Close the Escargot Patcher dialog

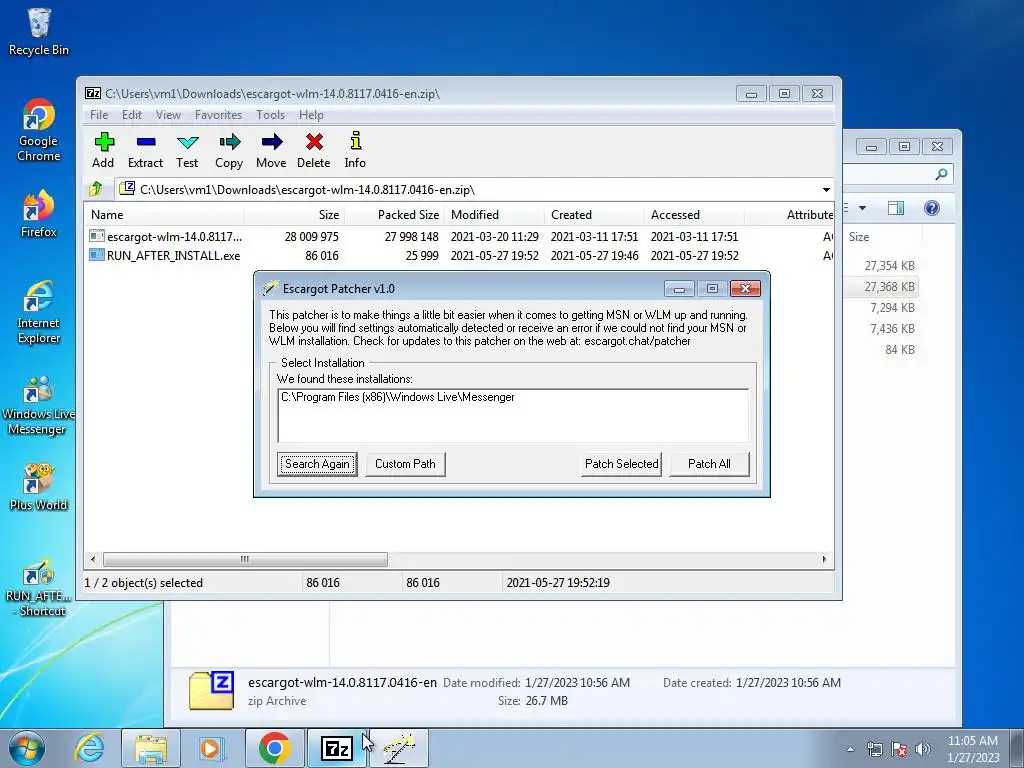[745, 289]
